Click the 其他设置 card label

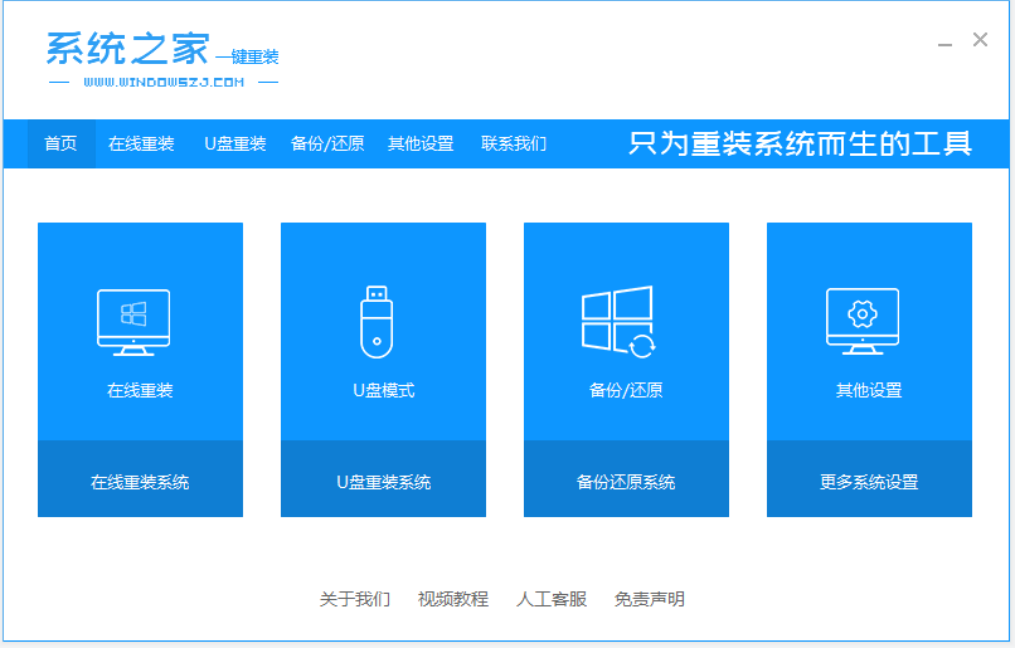point(869,391)
